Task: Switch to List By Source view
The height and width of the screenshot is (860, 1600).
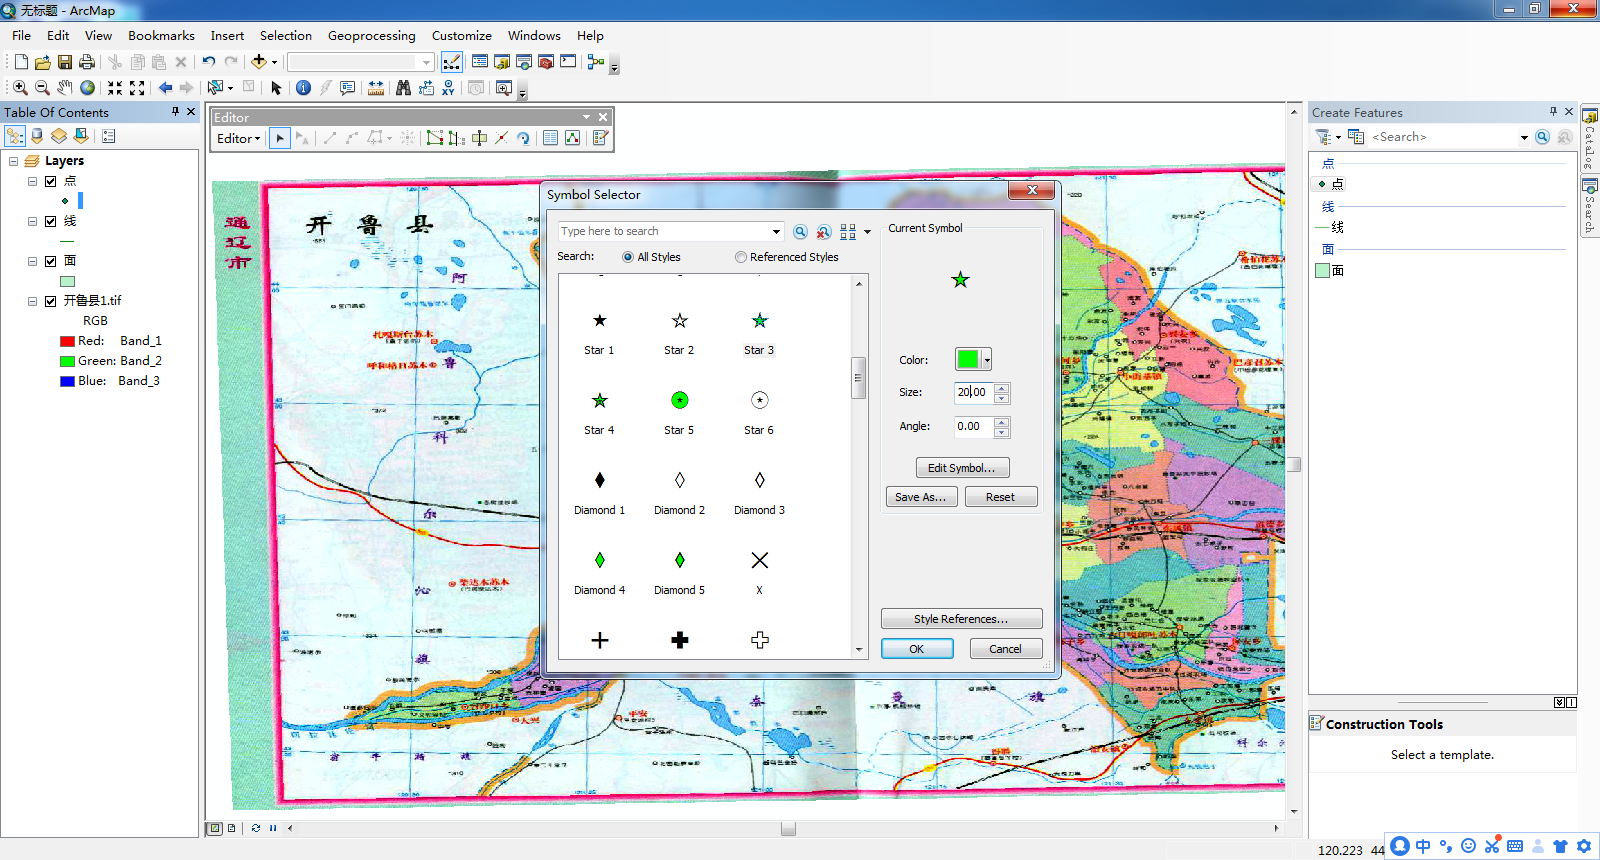Action: click(x=37, y=136)
